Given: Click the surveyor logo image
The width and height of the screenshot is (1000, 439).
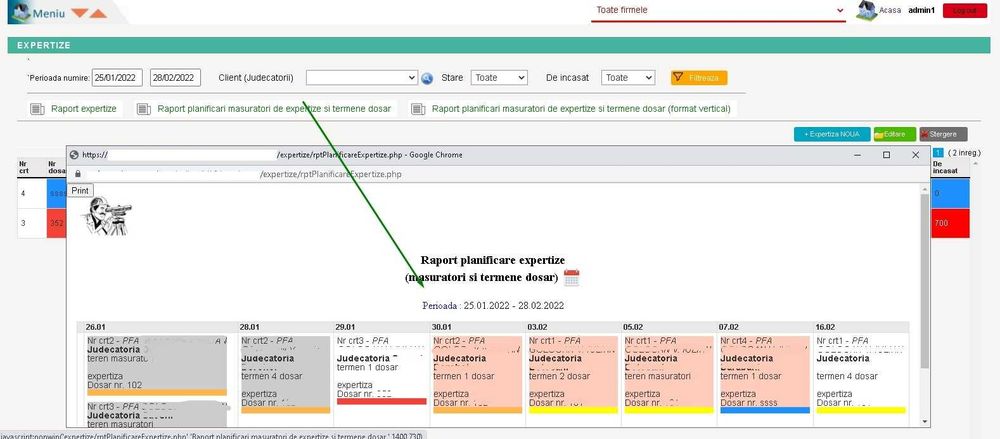Looking at the screenshot, I should point(106,216).
